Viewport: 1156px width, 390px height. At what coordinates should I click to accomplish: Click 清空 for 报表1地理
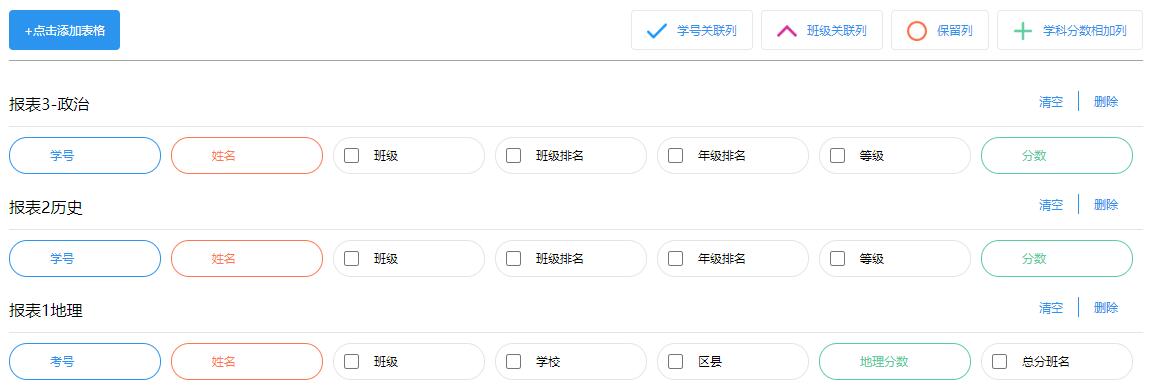pyautogui.click(x=1051, y=308)
